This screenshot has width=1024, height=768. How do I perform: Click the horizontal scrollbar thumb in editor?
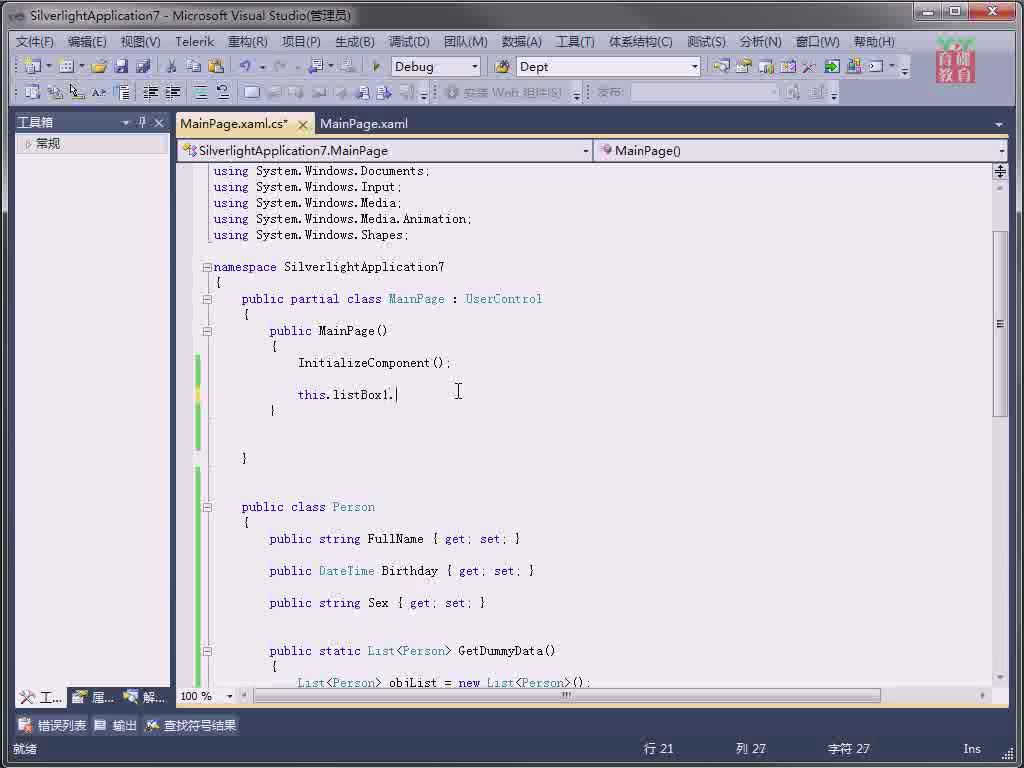pyautogui.click(x=567, y=696)
